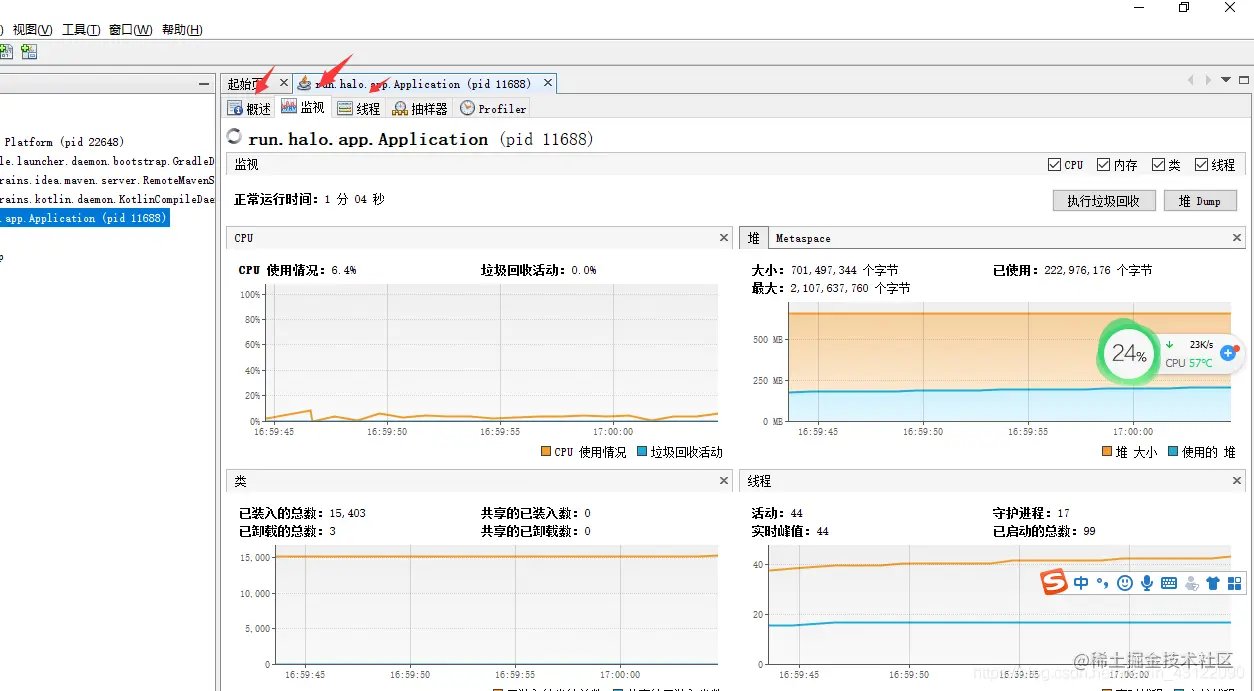Open the 概述 overview tab
The width and height of the screenshot is (1254, 691).
249,108
